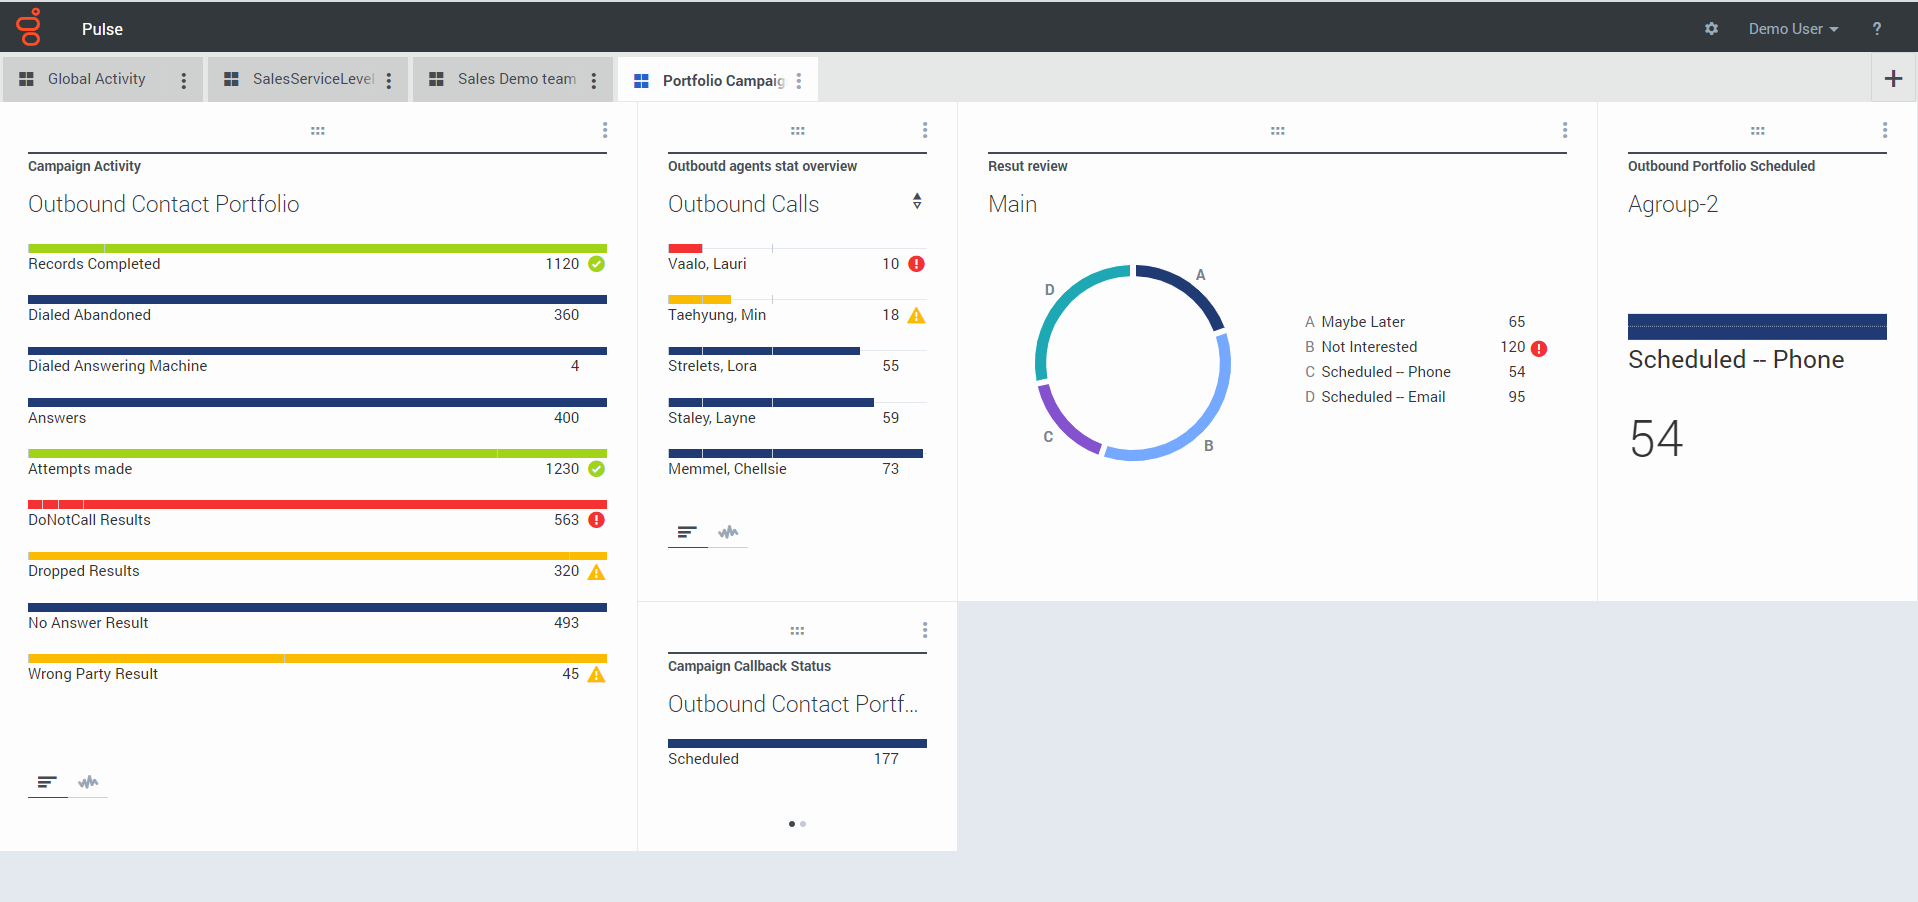The image size is (1918, 902).
Task: Open the settings gear in header
Action: 1711,29
